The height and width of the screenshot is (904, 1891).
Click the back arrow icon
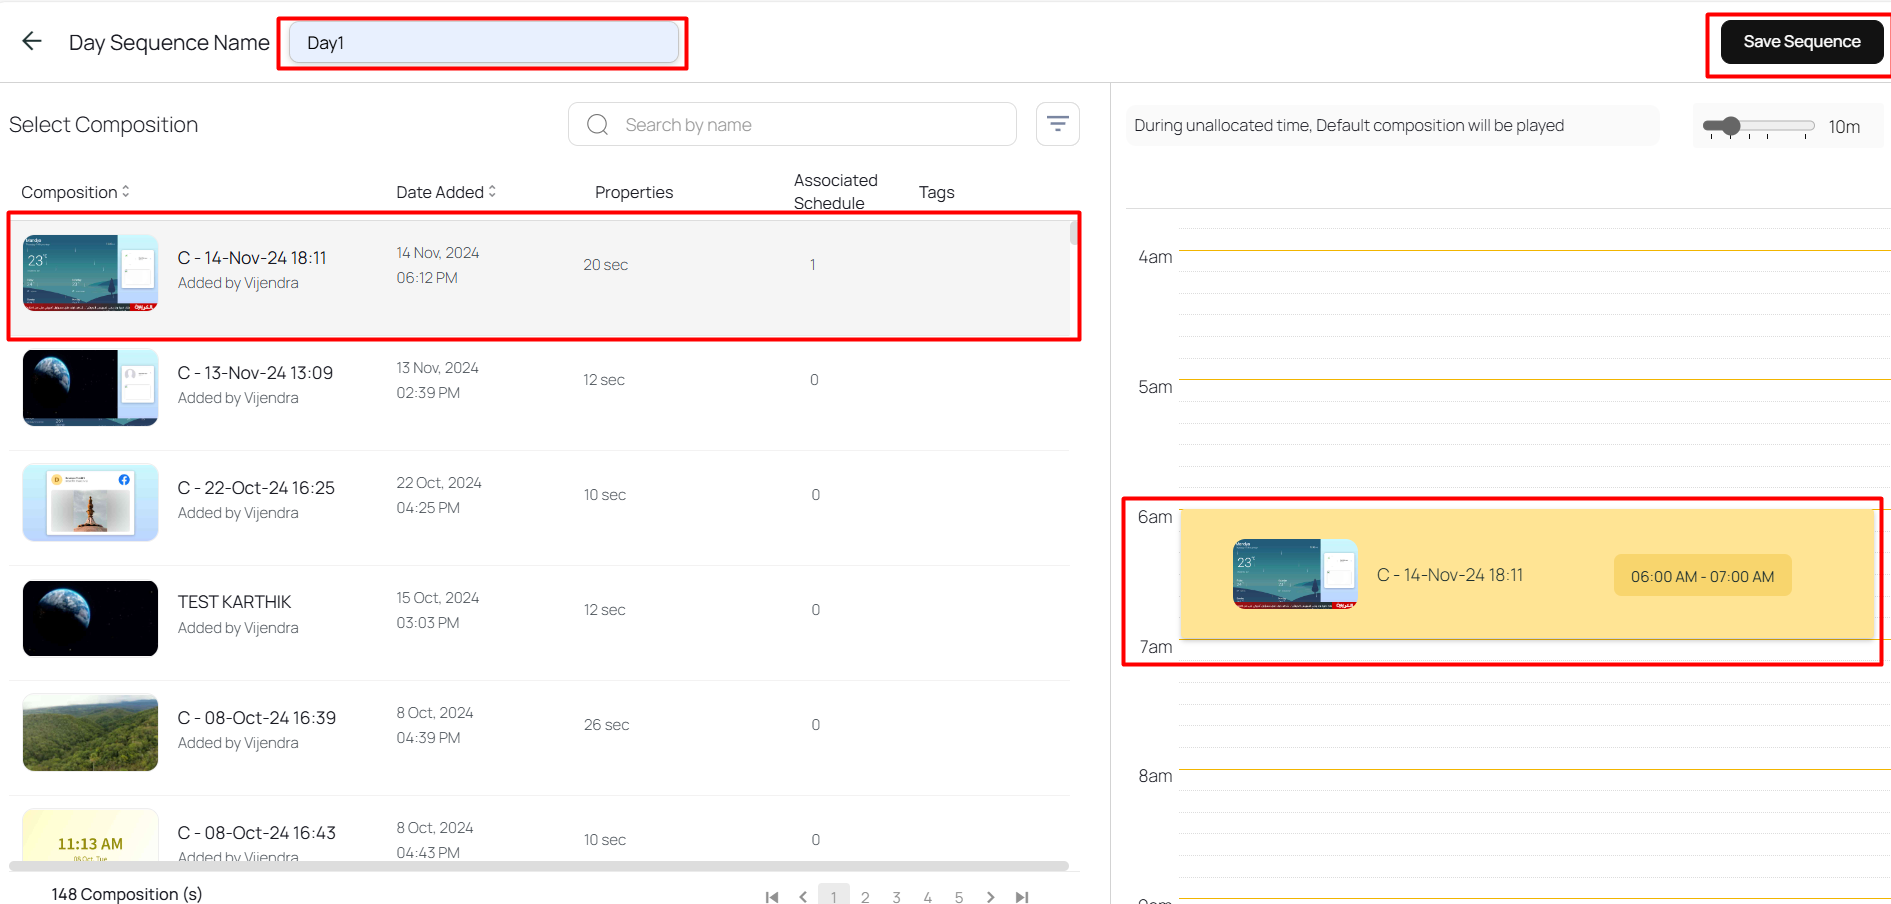[x=32, y=41]
